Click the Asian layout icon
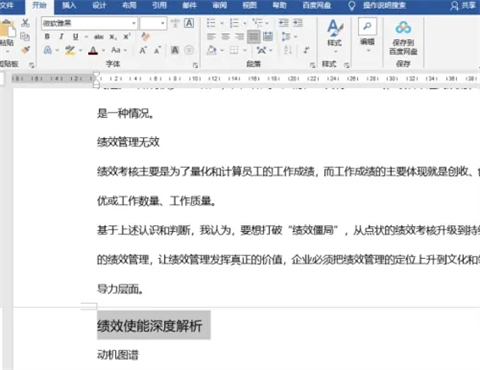 click(x=261, y=50)
